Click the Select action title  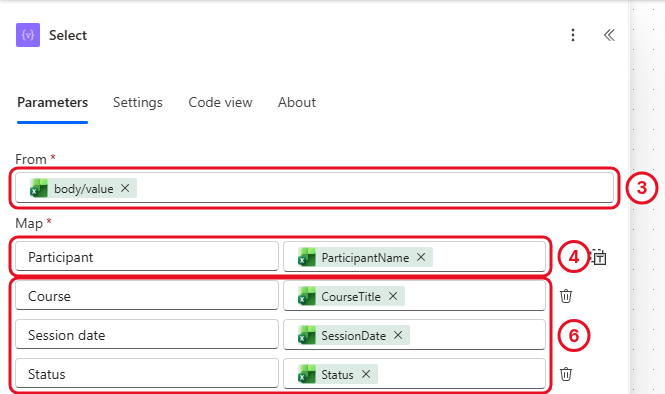click(68, 35)
